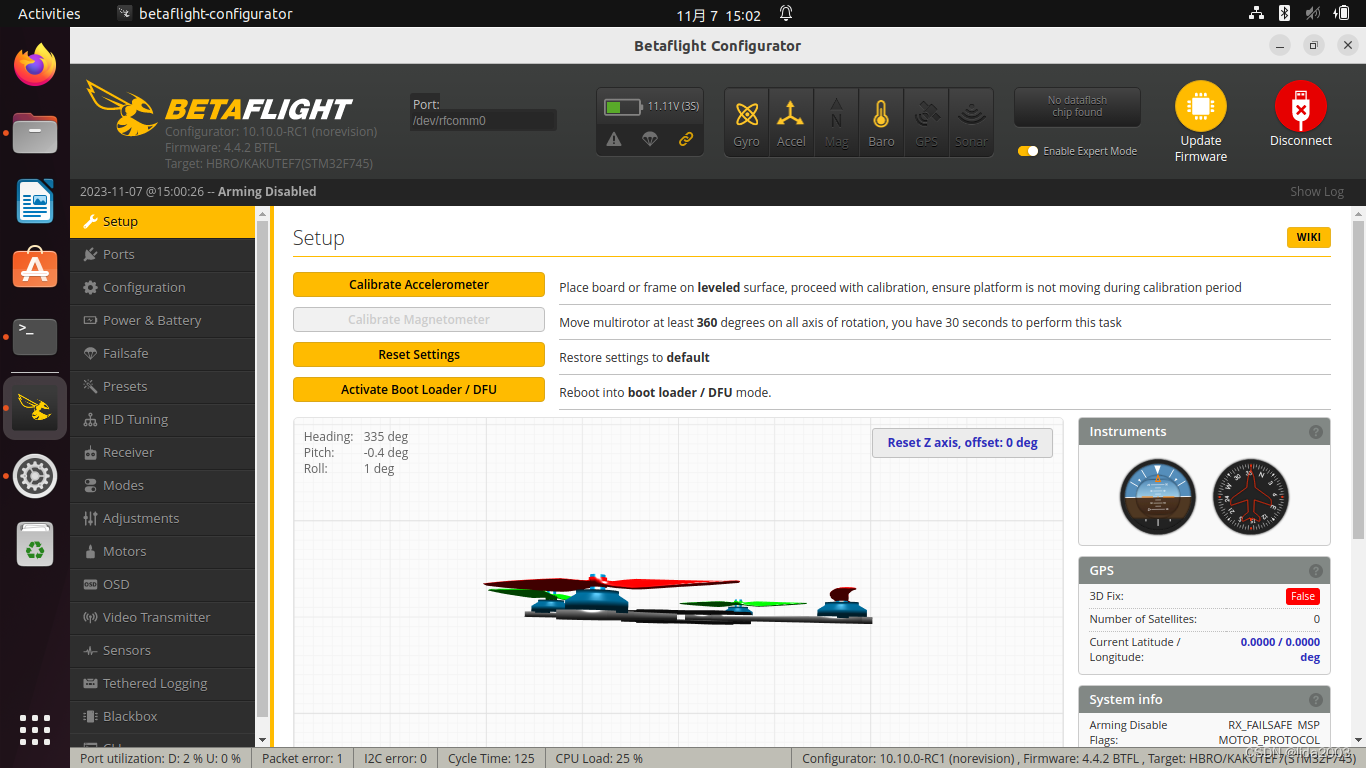Open the Ports tab
Image resolution: width=1366 pixels, height=768 pixels.
[x=162, y=255]
